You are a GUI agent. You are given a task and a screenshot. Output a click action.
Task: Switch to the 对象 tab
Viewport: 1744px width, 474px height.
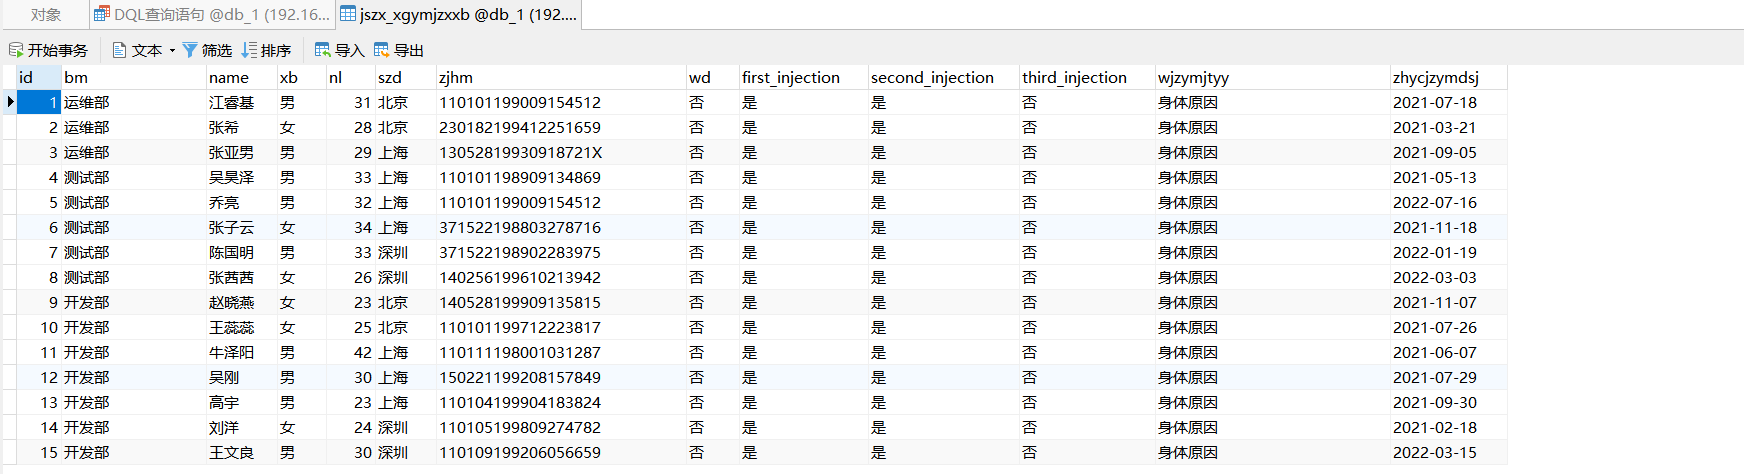(x=45, y=14)
